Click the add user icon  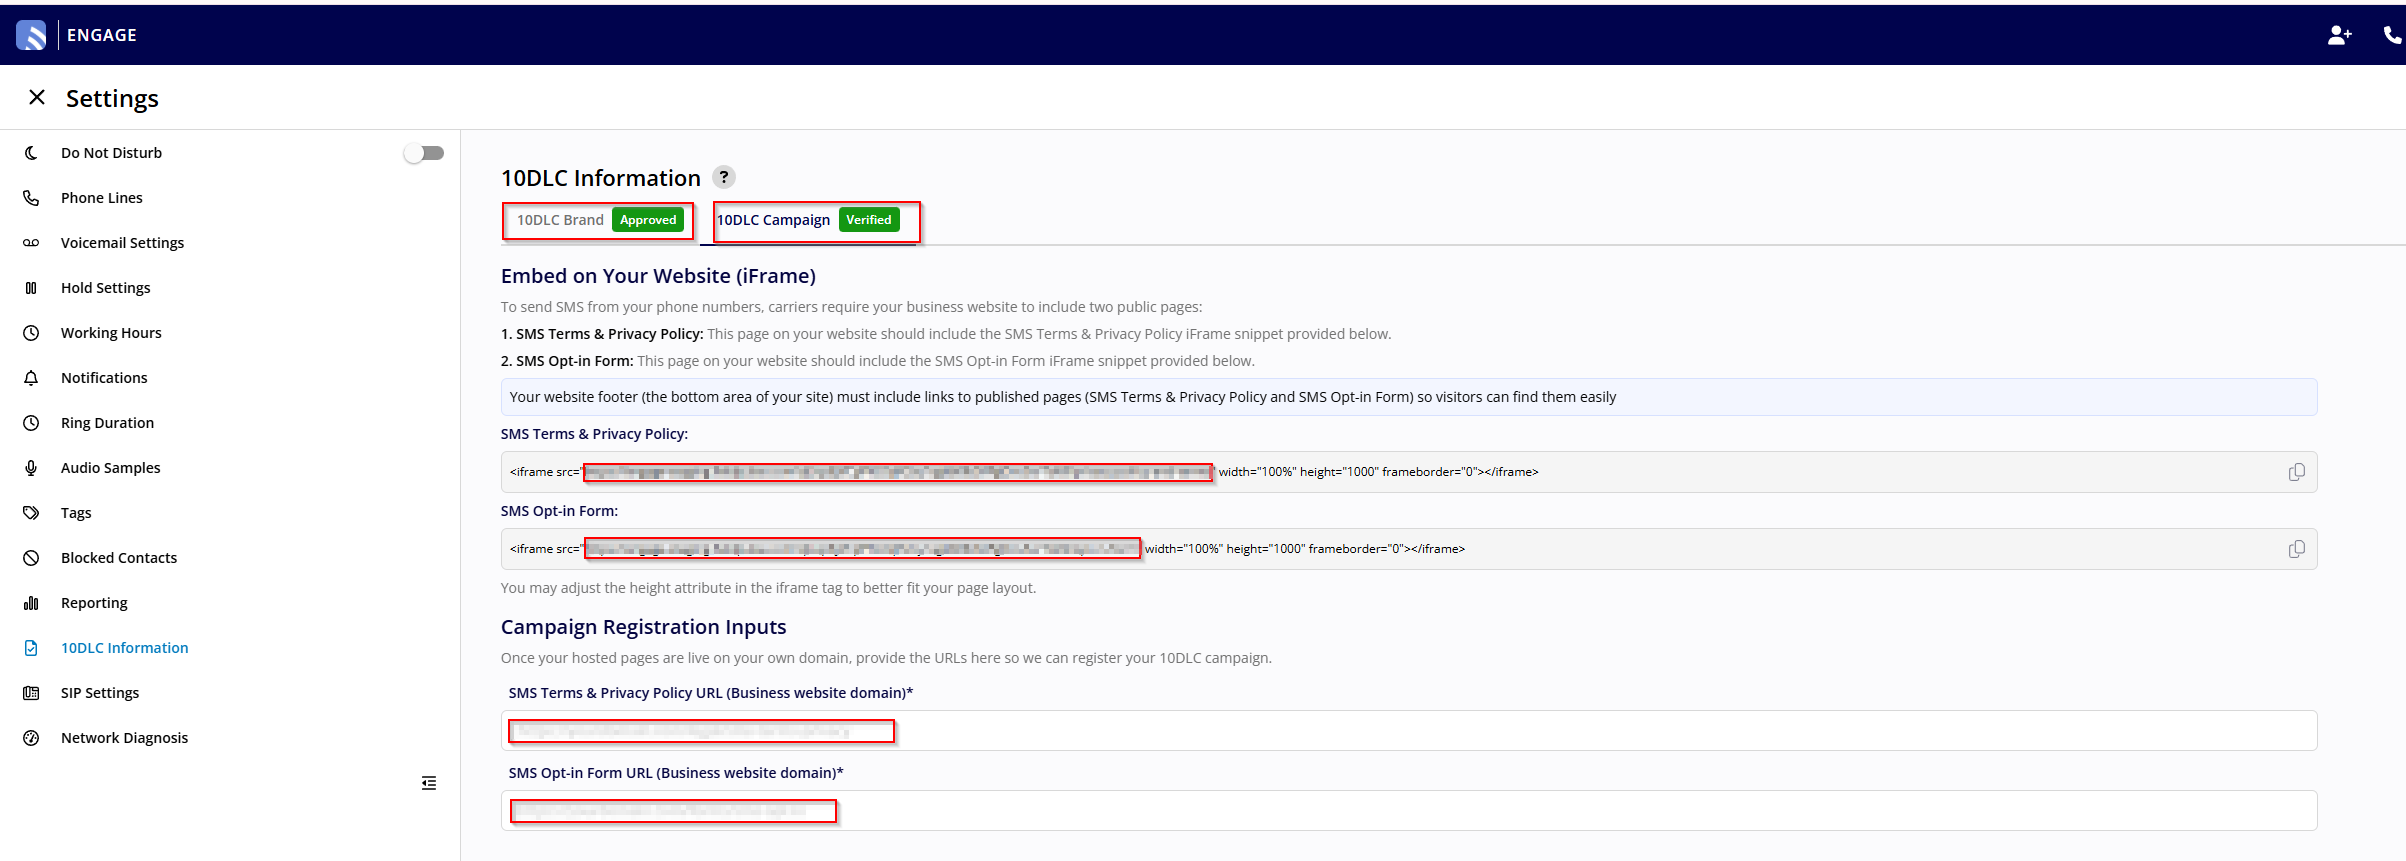click(x=2339, y=35)
